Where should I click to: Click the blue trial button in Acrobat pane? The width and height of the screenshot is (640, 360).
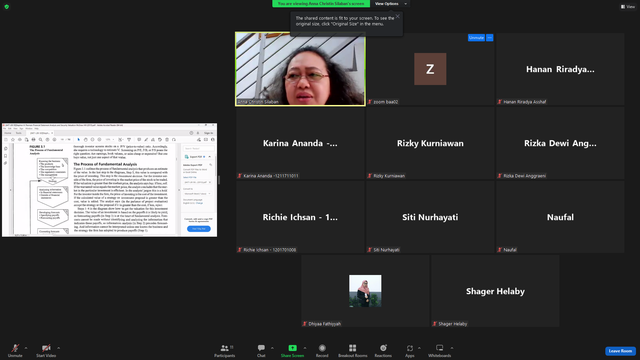pyautogui.click(x=199, y=229)
